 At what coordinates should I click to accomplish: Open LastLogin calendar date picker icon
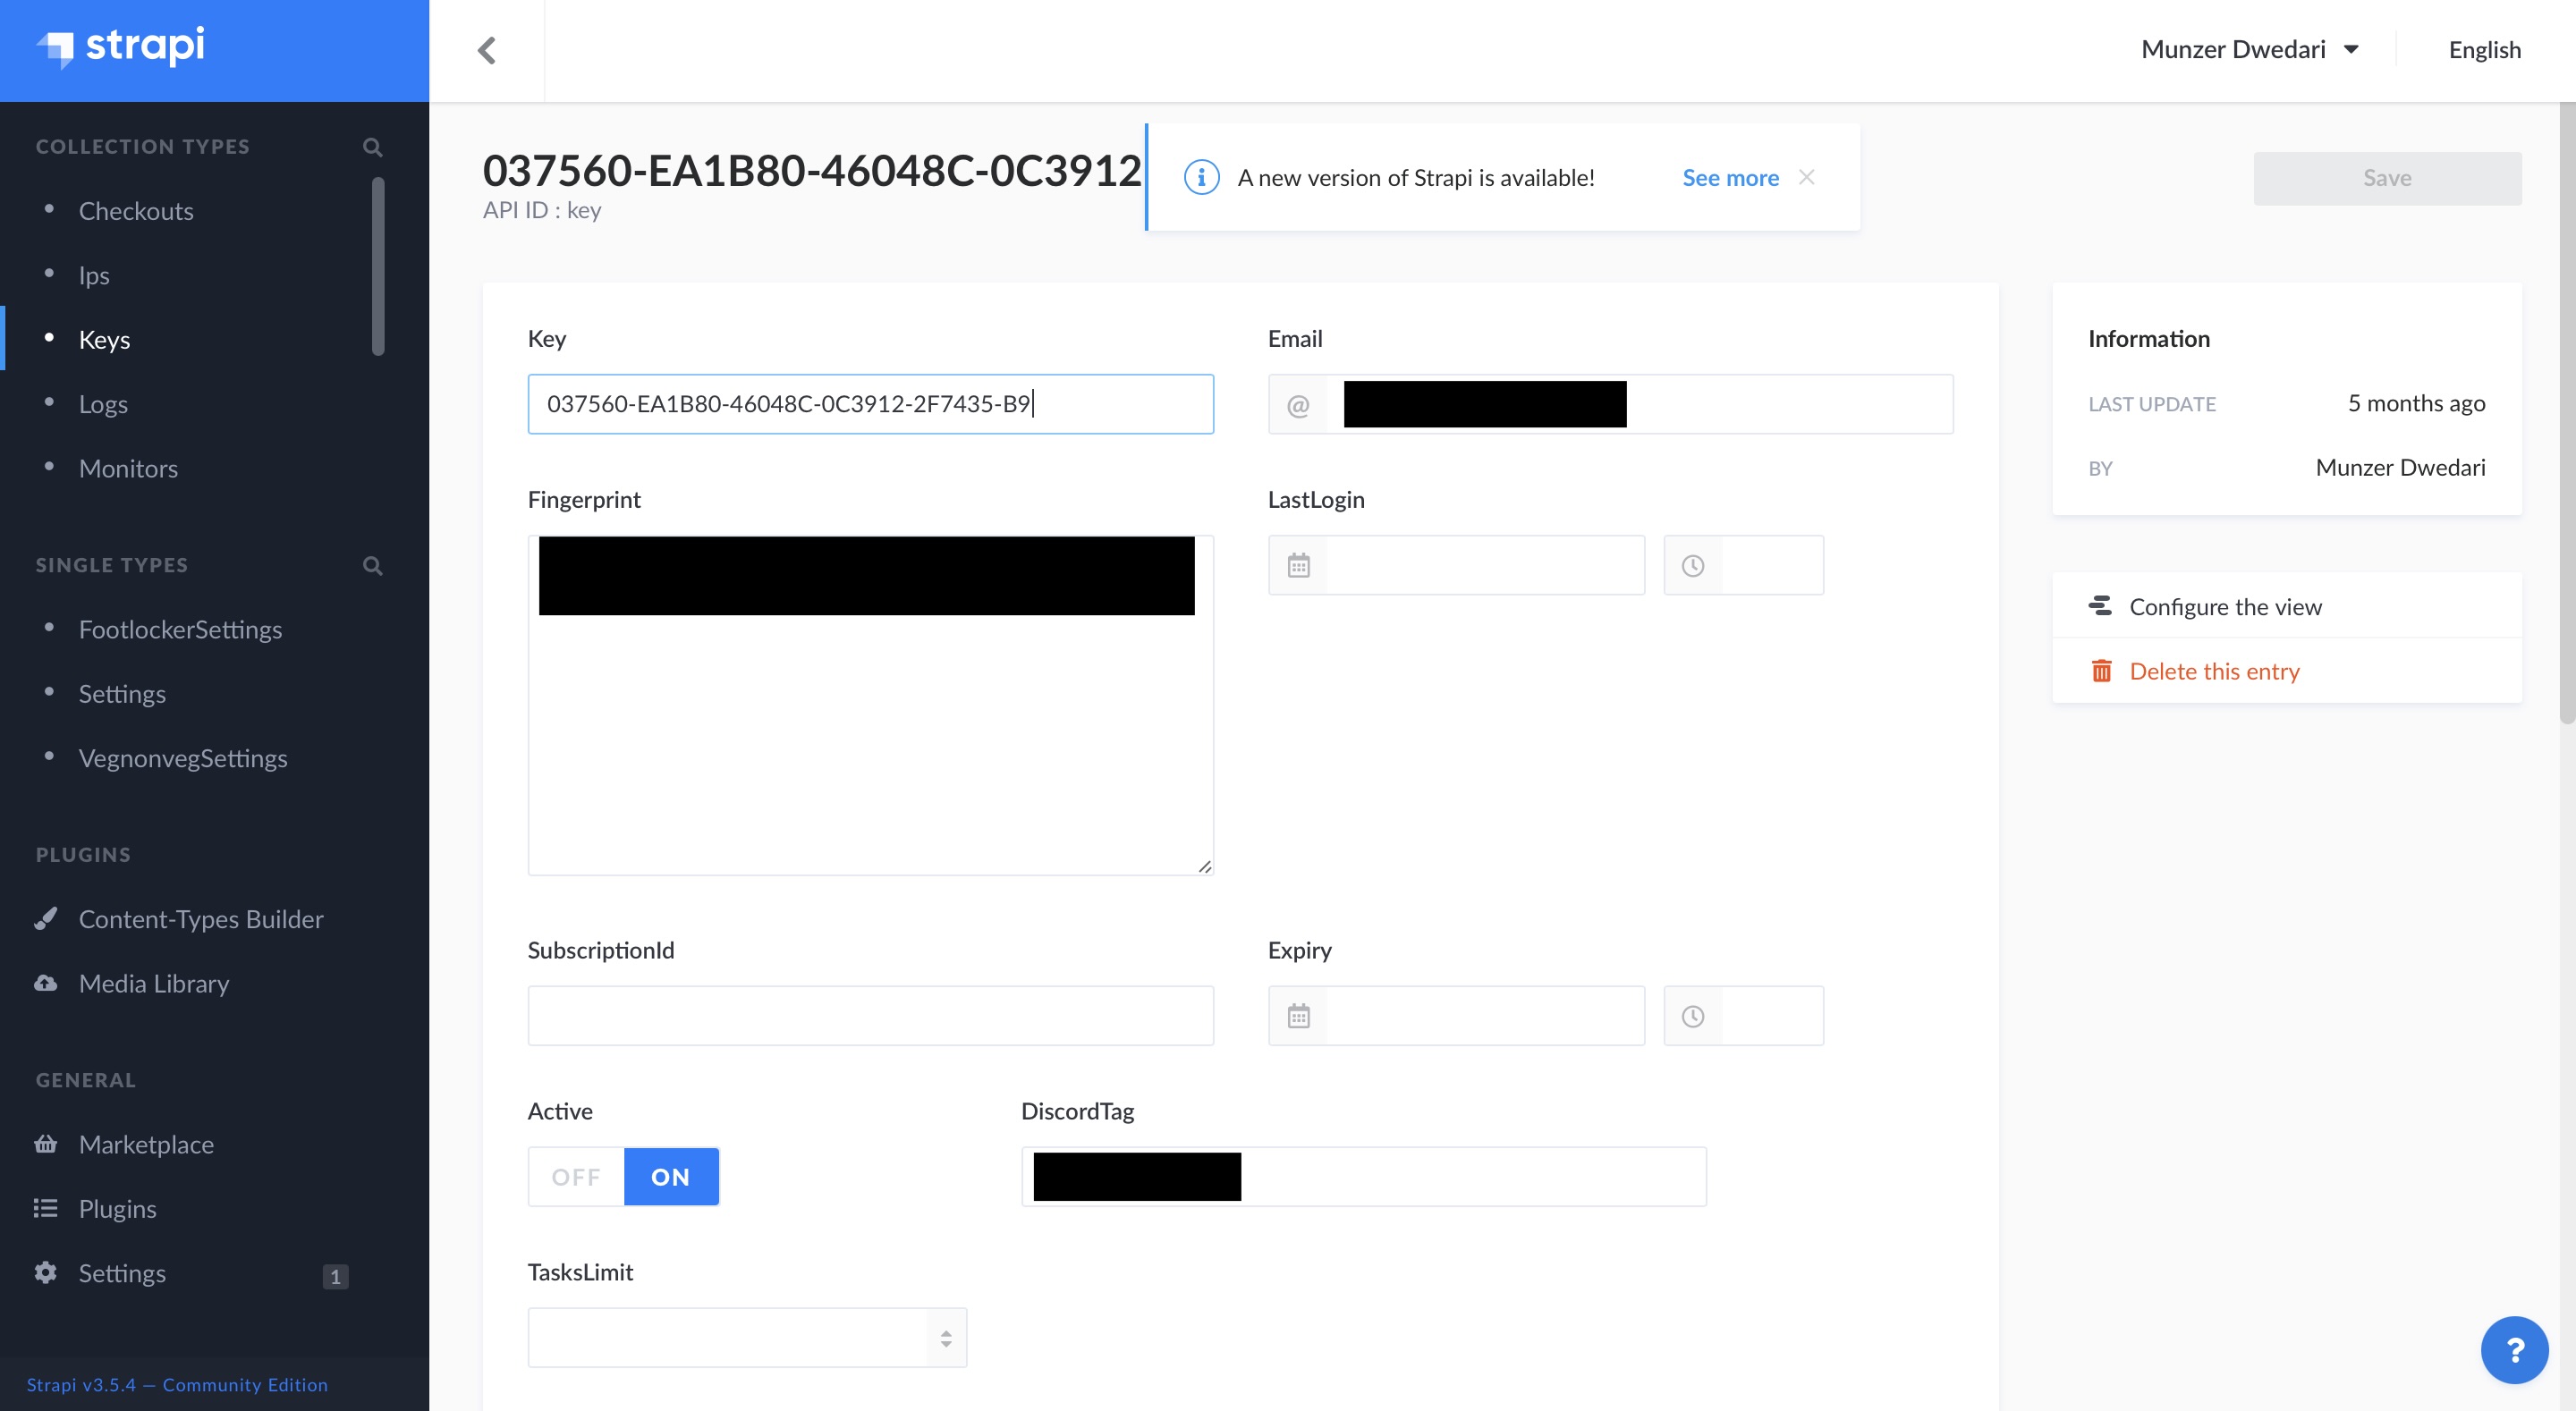tap(1298, 566)
